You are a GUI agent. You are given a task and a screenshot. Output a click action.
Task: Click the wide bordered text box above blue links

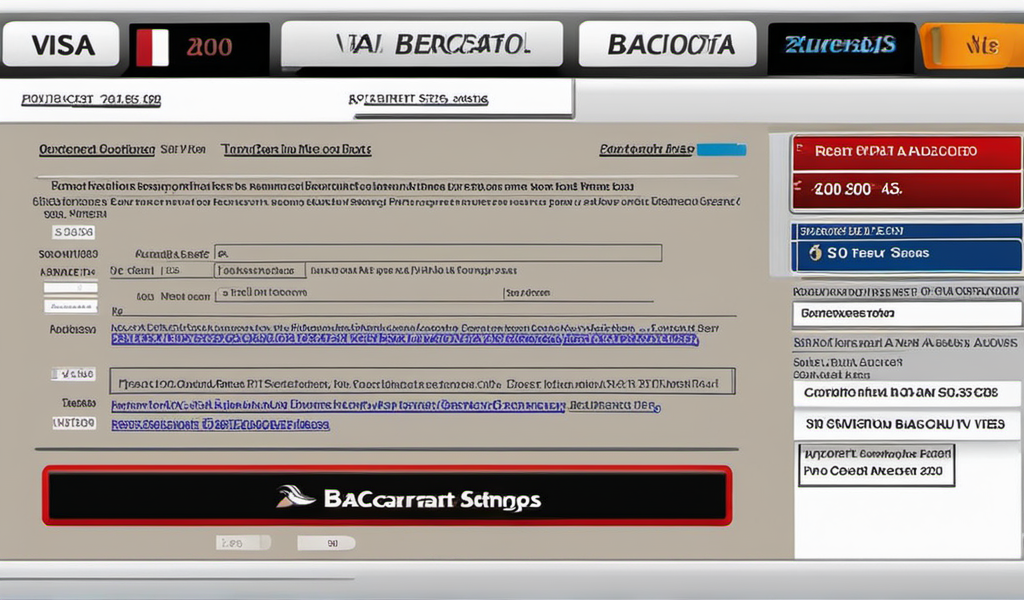tap(421, 381)
